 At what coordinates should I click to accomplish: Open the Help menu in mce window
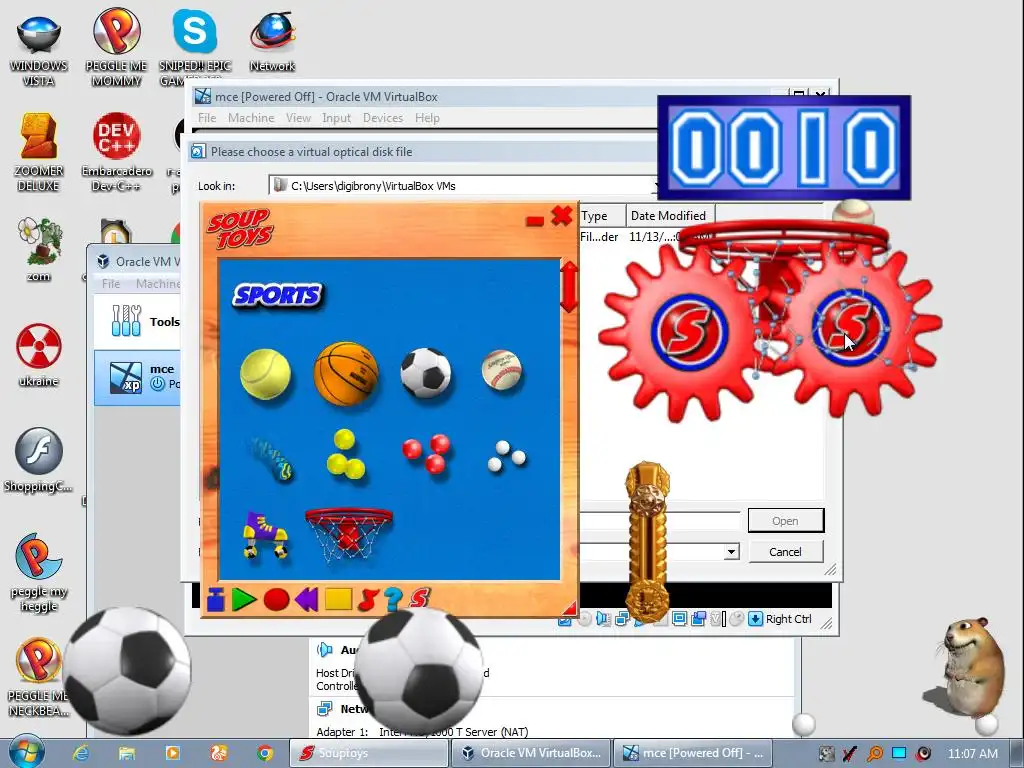click(427, 118)
